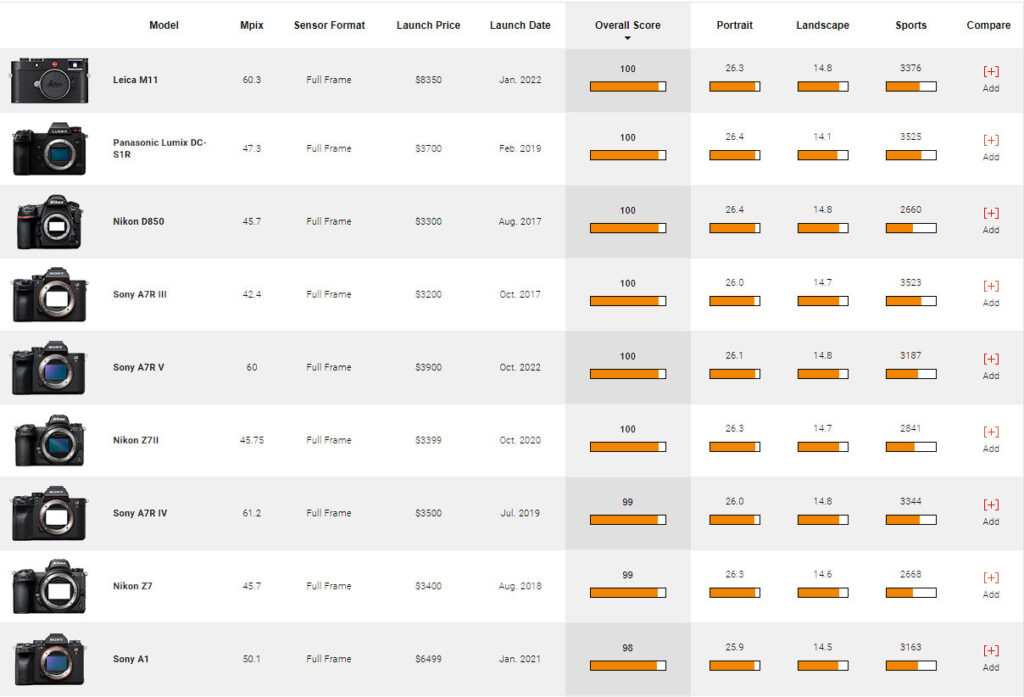Click the Leica M11 camera thumbnail

(50, 80)
